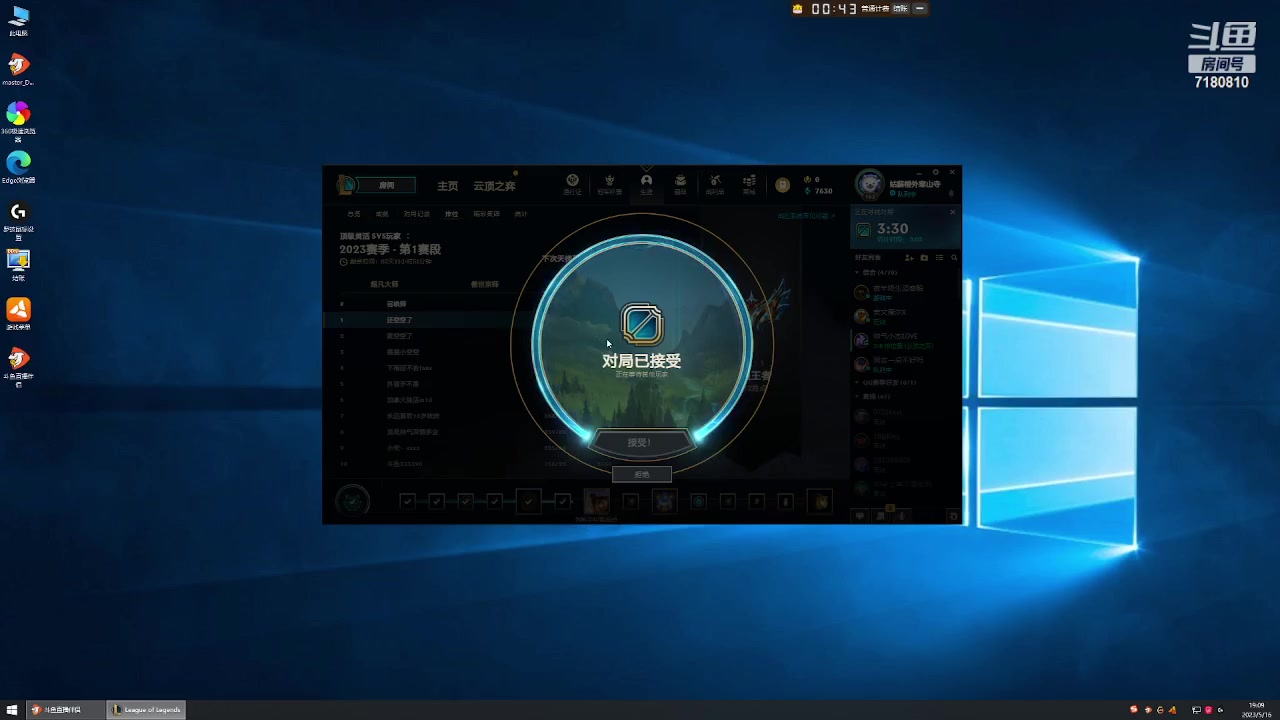The image size is (1280, 720).
Task: Click the last gold reward tile in progress track
Action: point(820,501)
